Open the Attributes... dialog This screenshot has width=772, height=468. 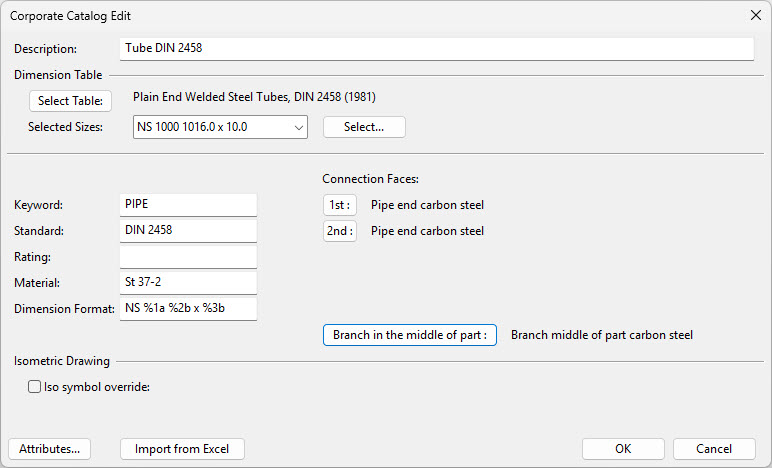pyautogui.click(x=49, y=449)
